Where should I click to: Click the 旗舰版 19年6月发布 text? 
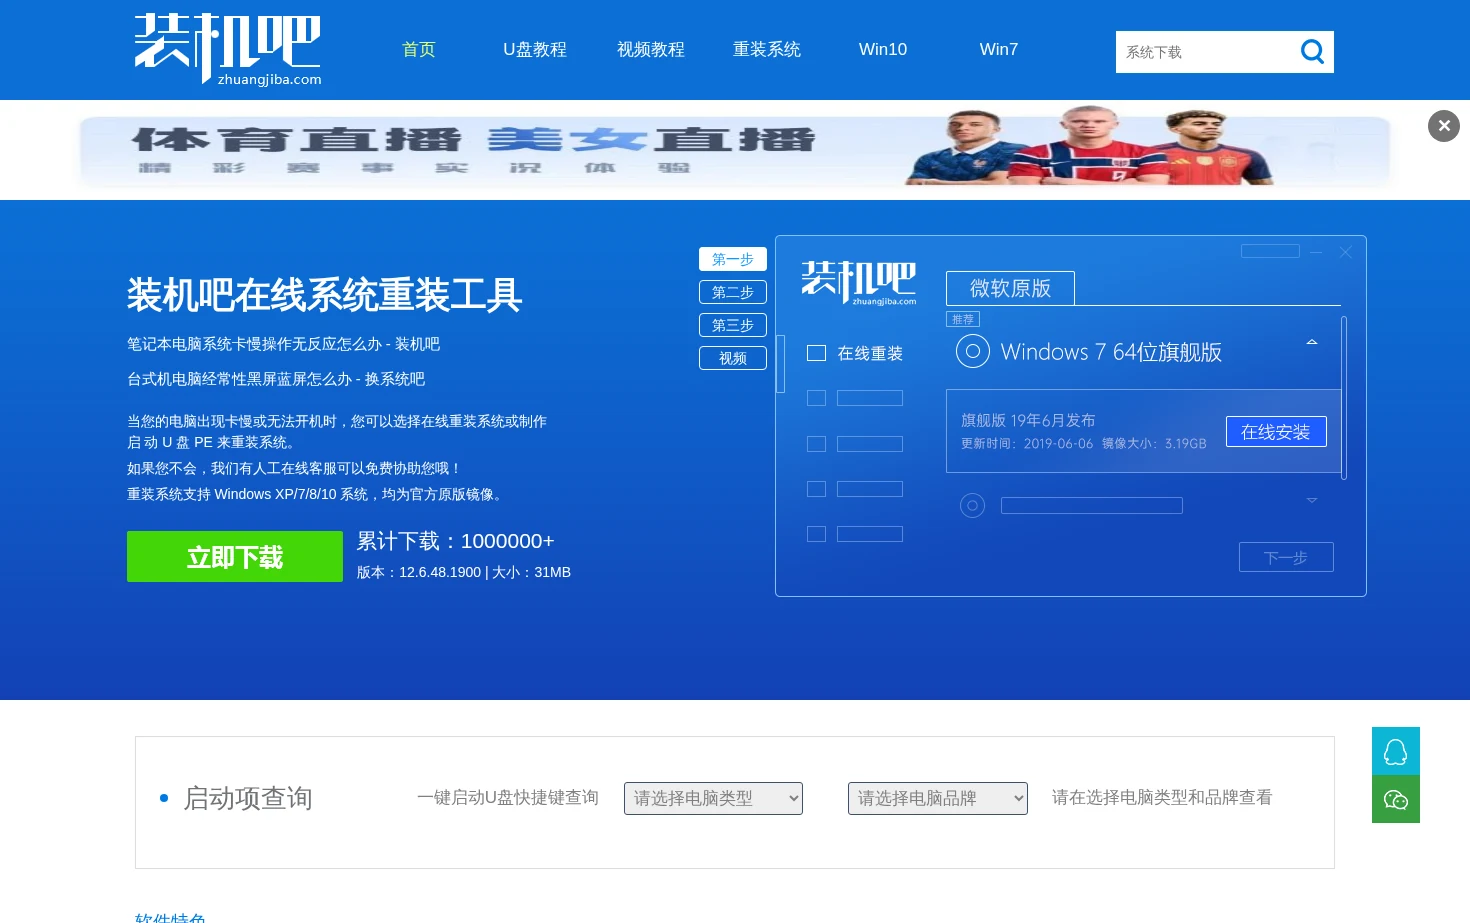(1028, 420)
